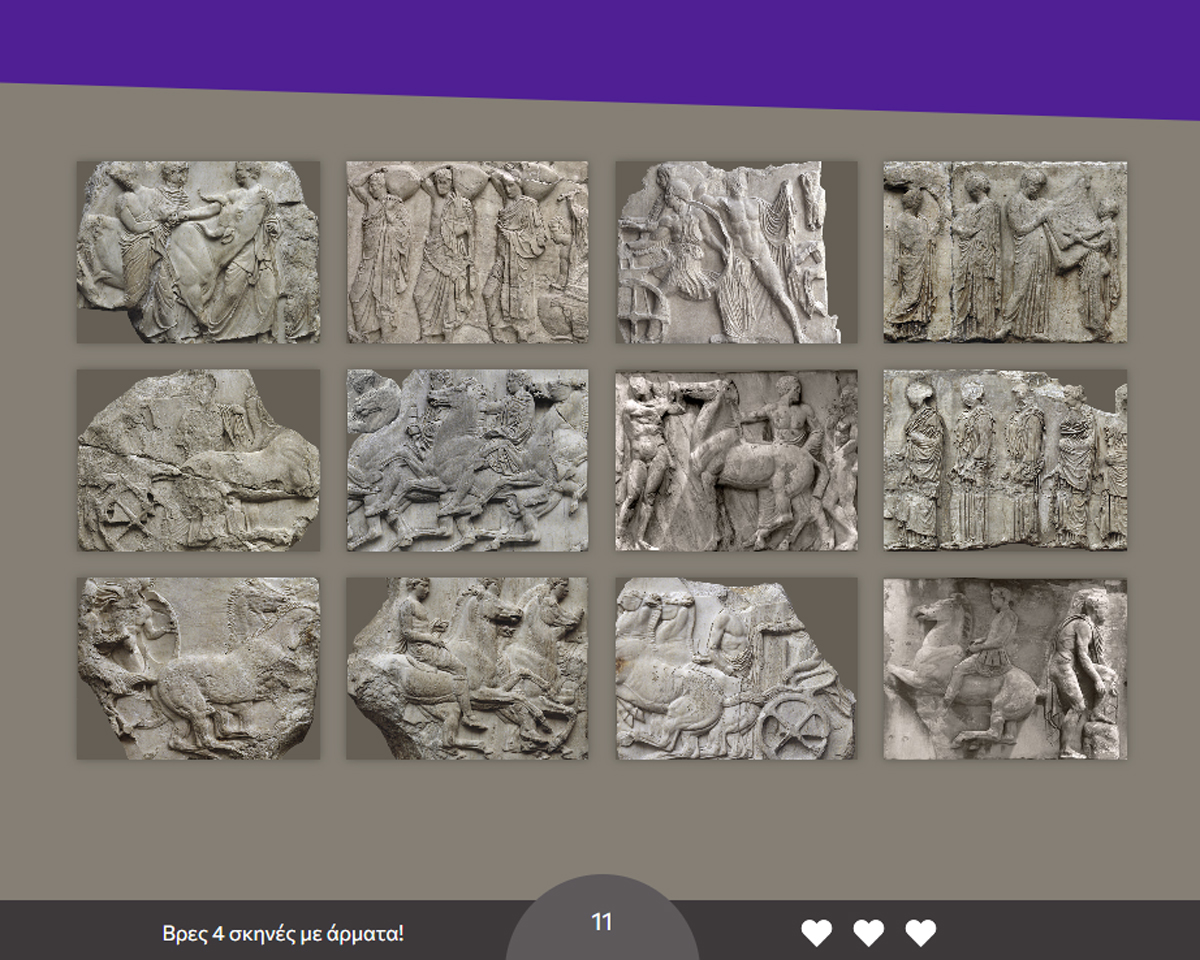Select relief of men leading a bull
This screenshot has height=960, width=1200.
tap(198, 252)
